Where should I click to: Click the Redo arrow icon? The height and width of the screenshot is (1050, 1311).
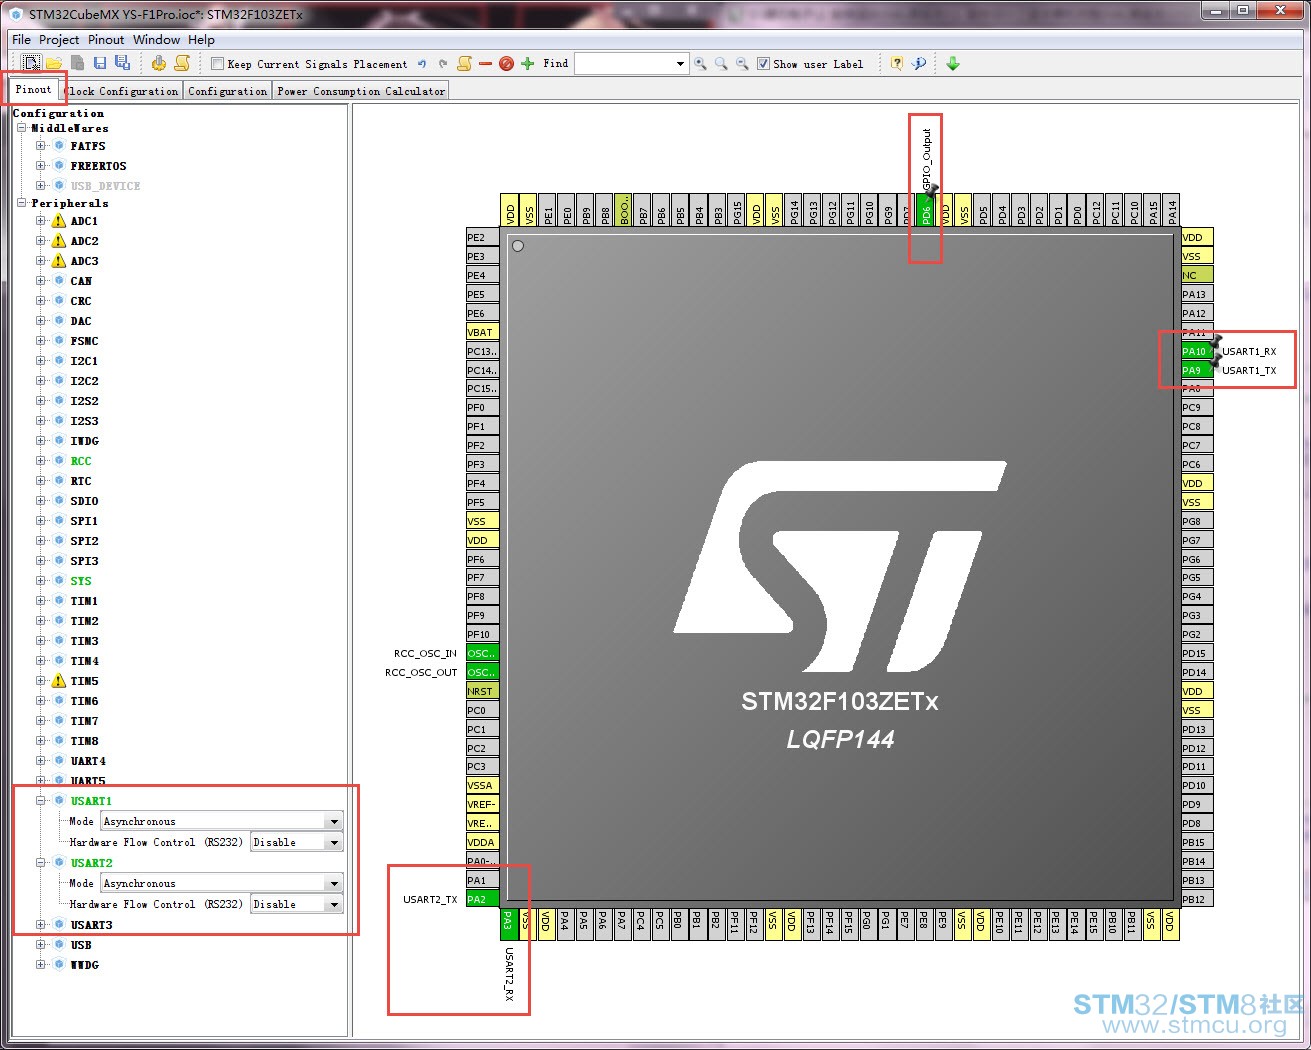443,64
